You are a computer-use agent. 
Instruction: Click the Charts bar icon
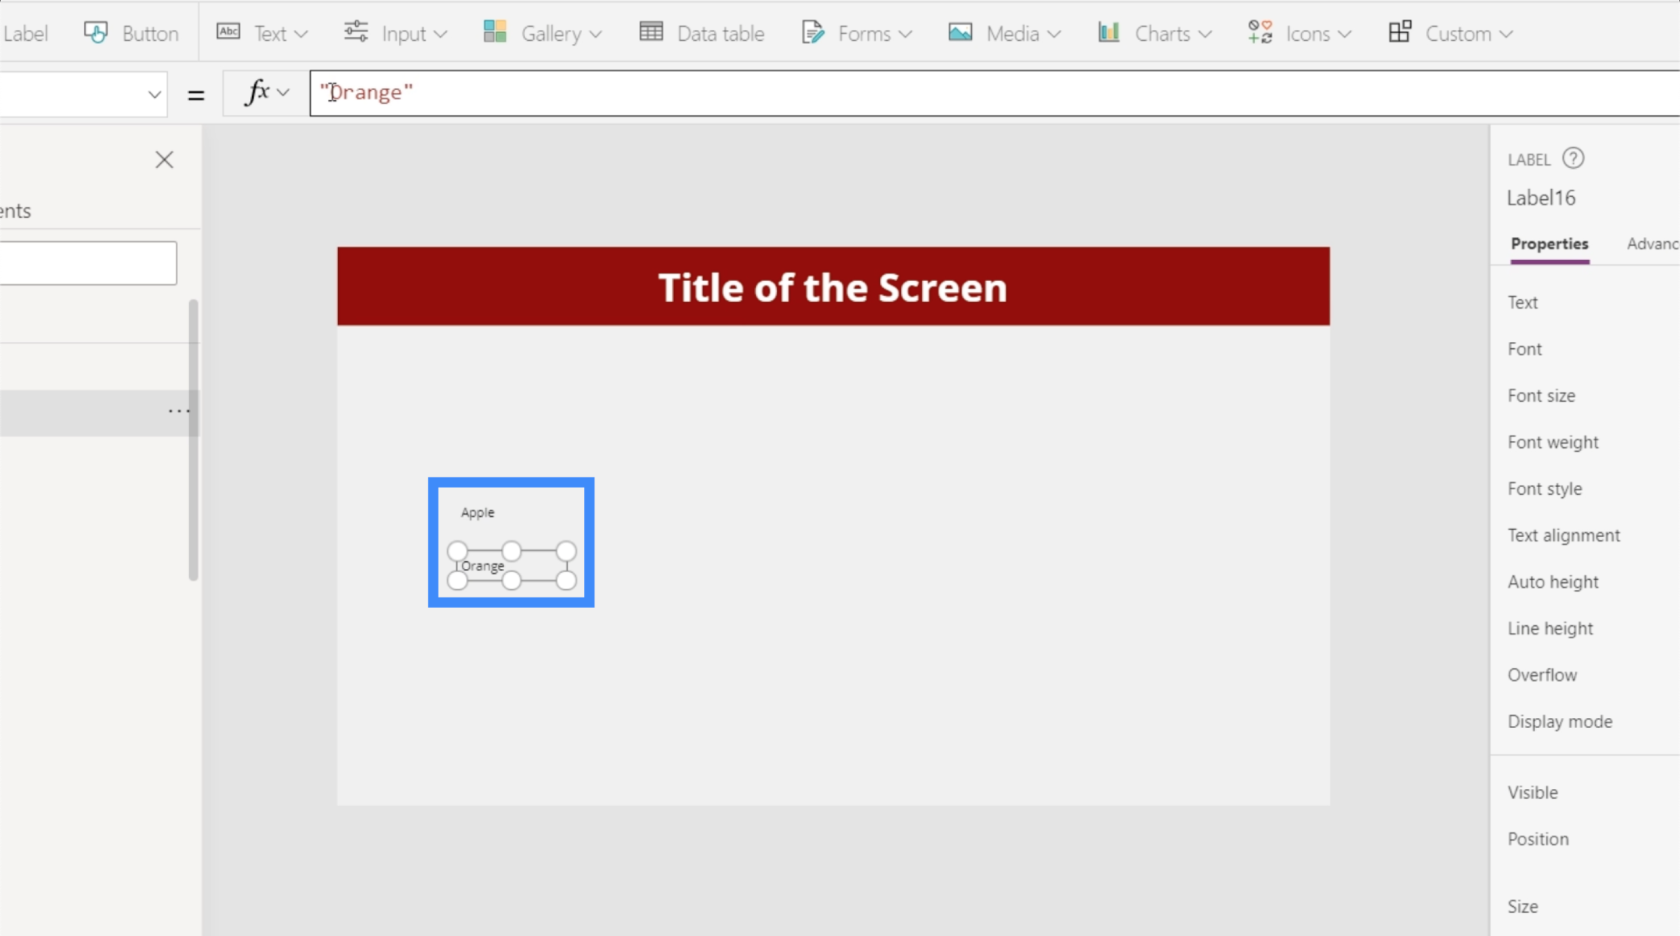(x=1108, y=32)
